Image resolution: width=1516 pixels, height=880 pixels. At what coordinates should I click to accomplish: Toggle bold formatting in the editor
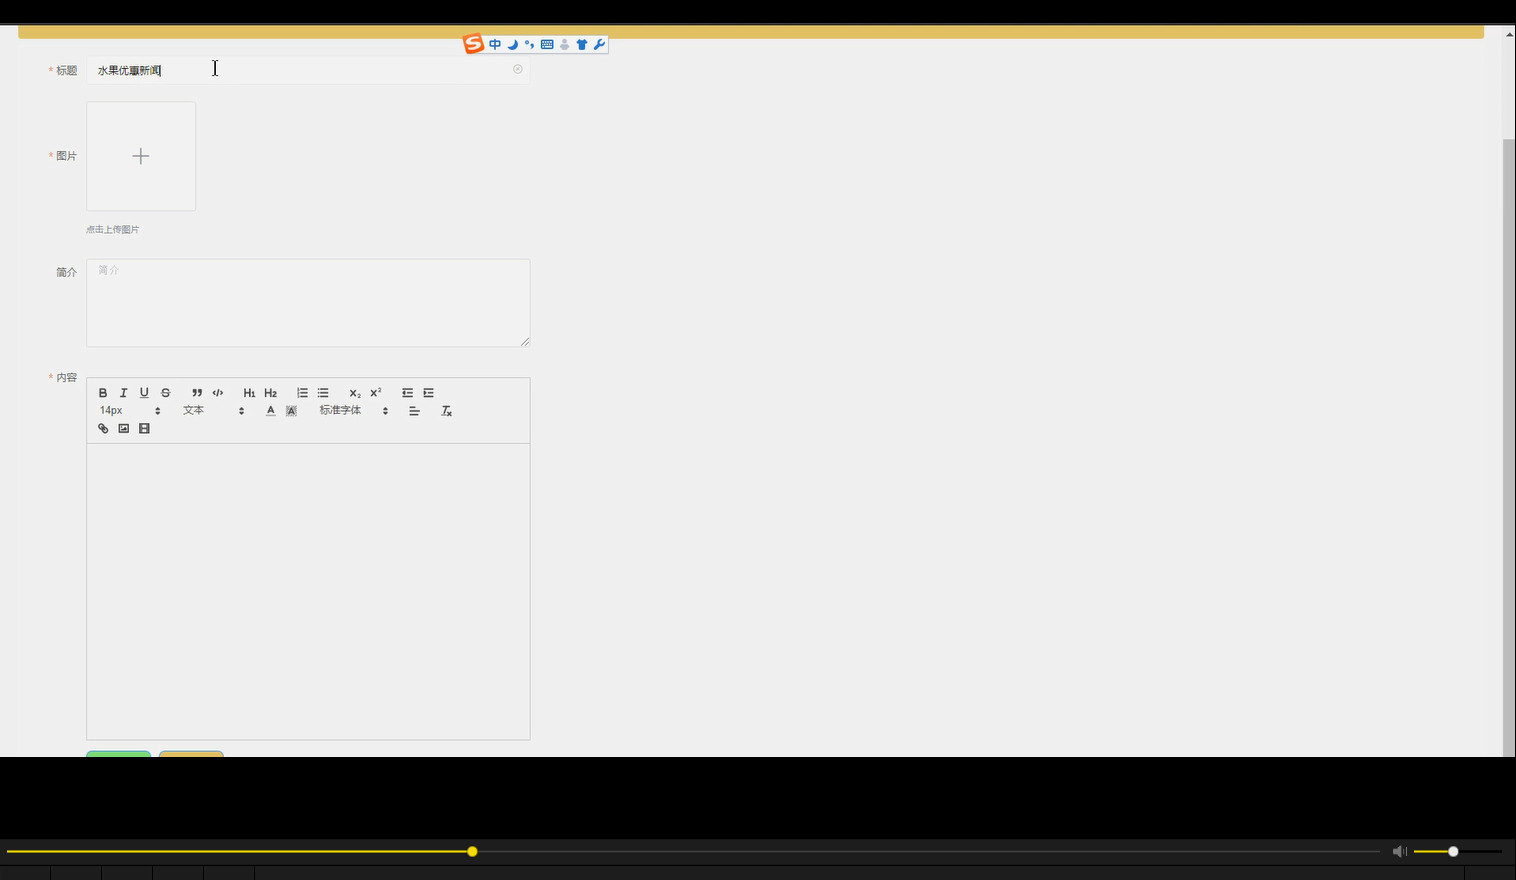coord(103,393)
